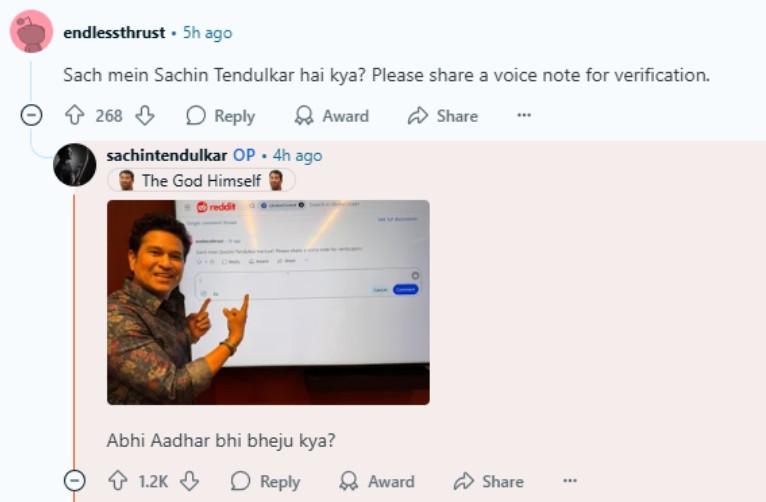Open more options on sachintendulkar reply
The height and width of the screenshot is (502, 766).
coord(570,481)
